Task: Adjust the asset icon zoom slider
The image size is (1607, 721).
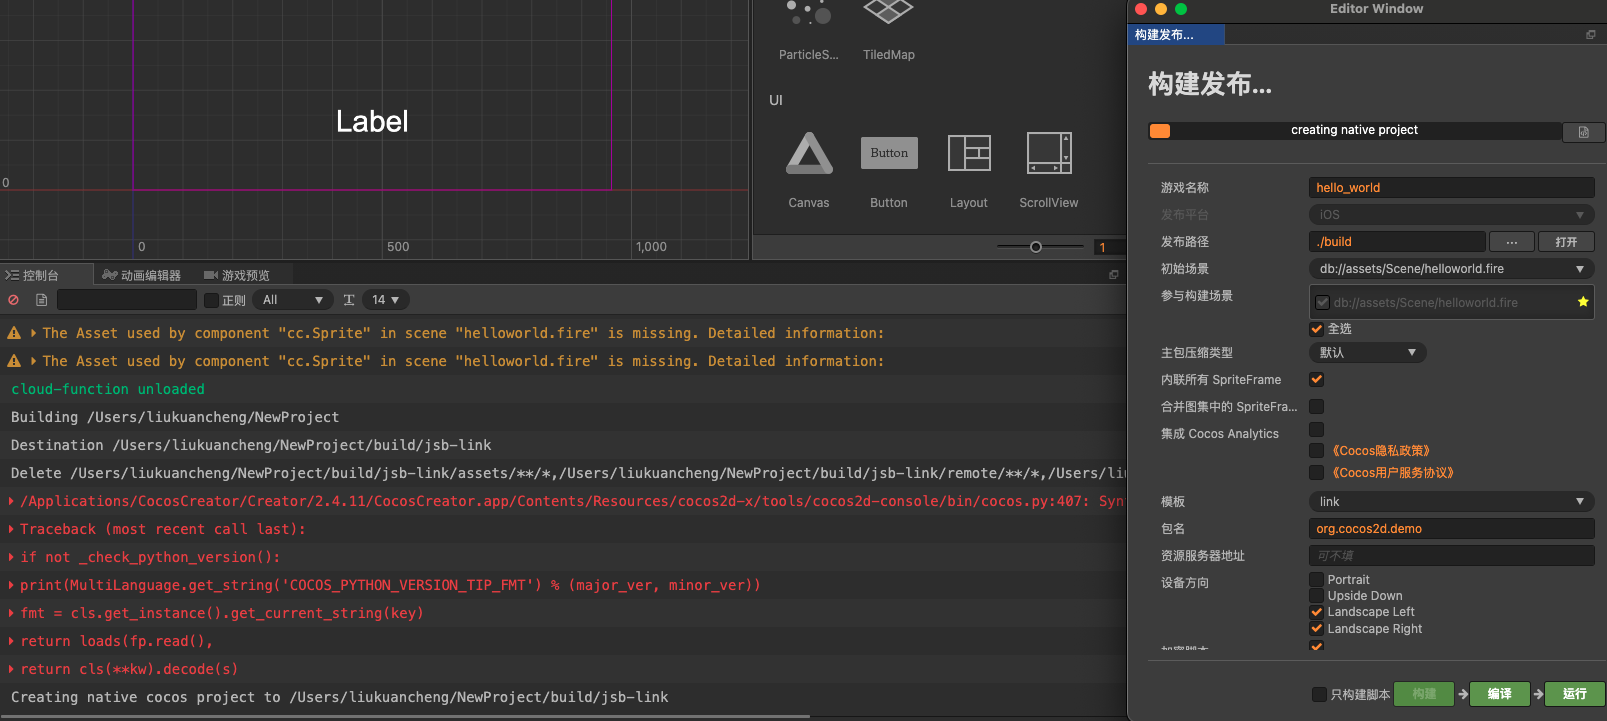Action: 1036,247
